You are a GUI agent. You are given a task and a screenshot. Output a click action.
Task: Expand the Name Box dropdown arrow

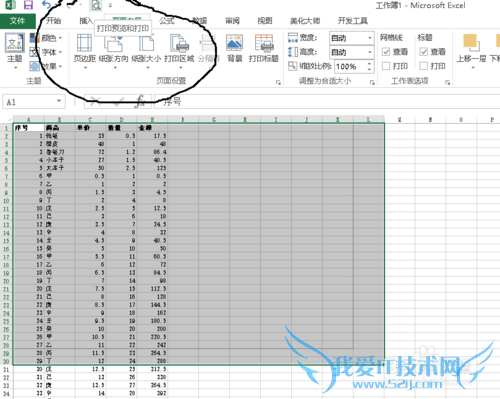59,101
